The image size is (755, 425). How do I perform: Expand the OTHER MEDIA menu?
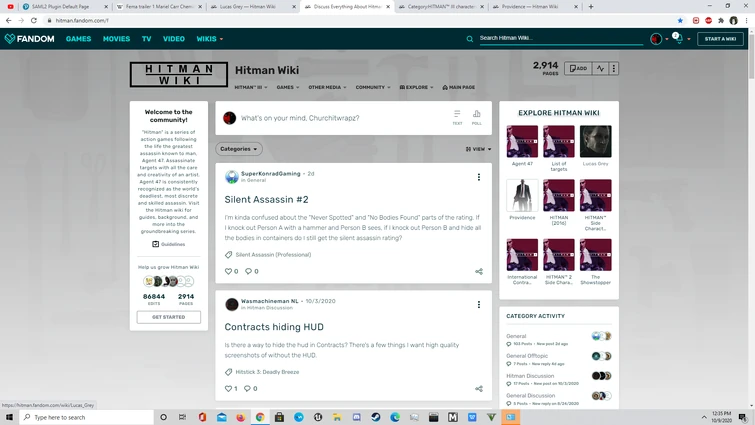(x=327, y=88)
